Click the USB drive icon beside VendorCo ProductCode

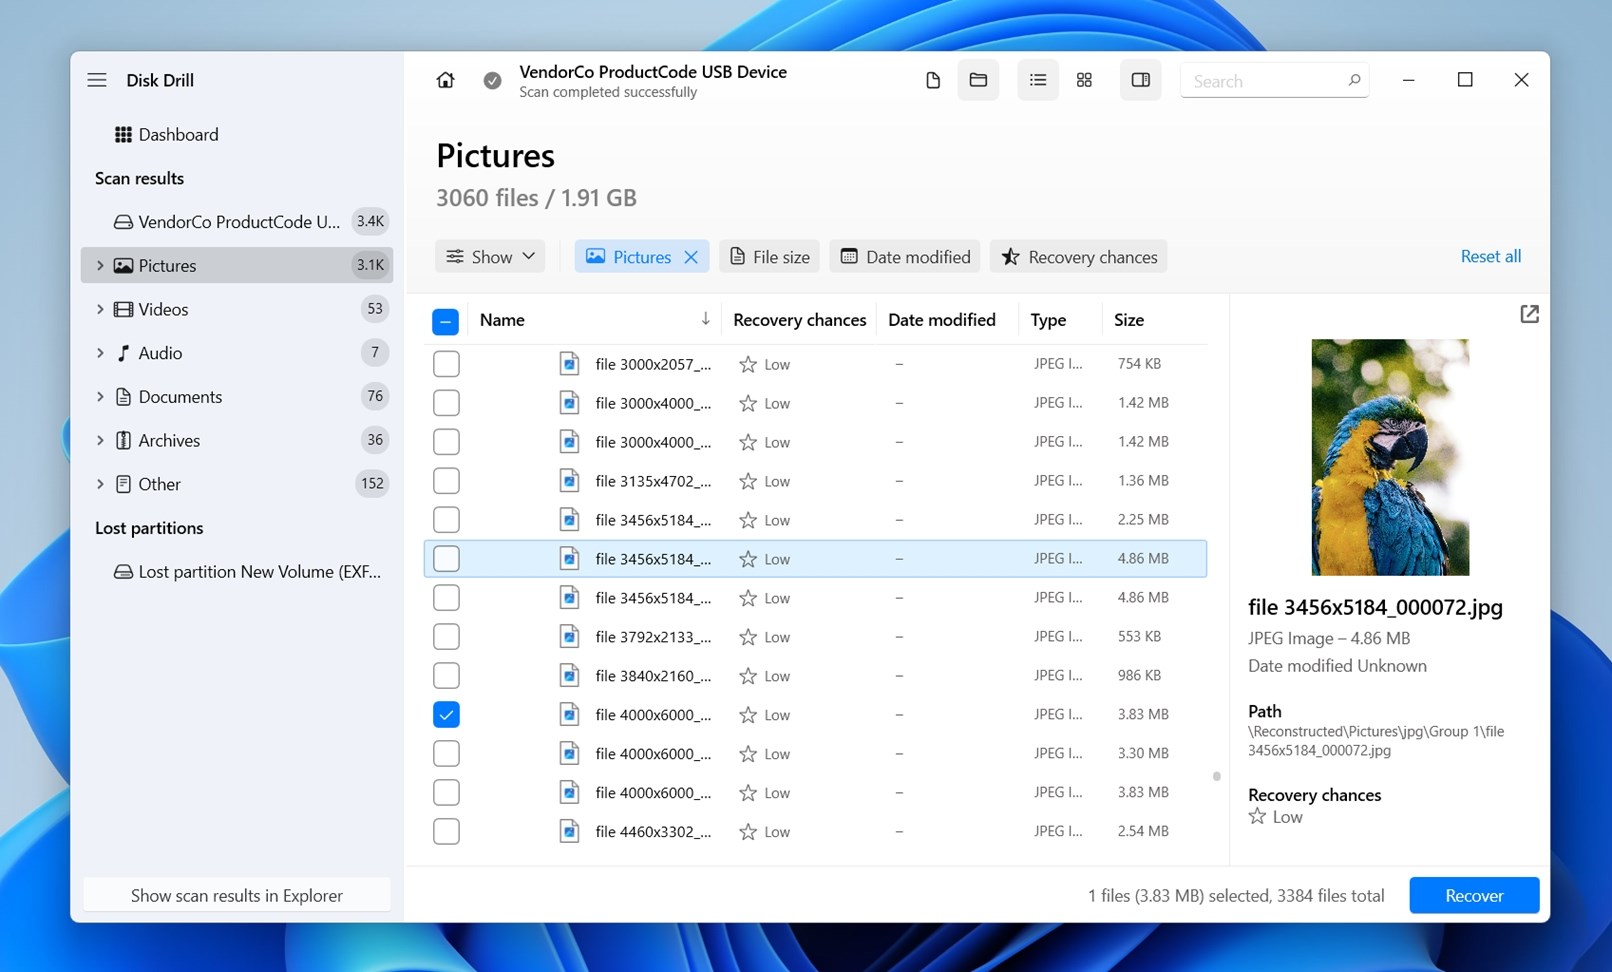pyautogui.click(x=123, y=222)
